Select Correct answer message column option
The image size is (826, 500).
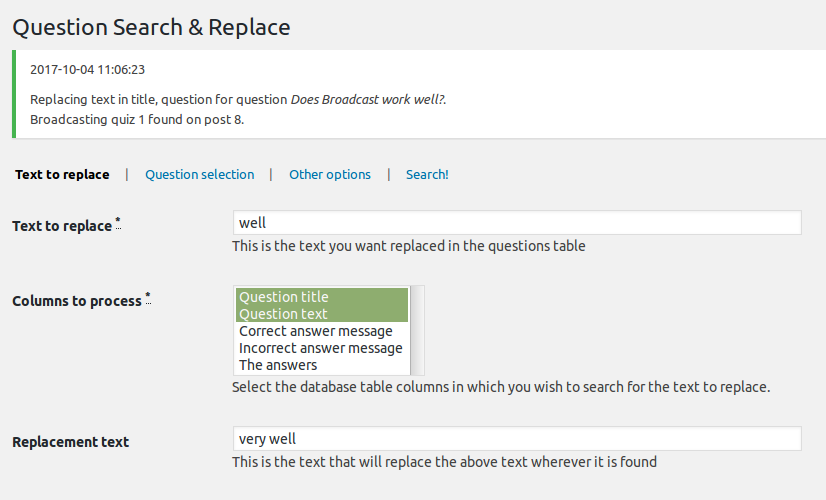click(x=316, y=331)
